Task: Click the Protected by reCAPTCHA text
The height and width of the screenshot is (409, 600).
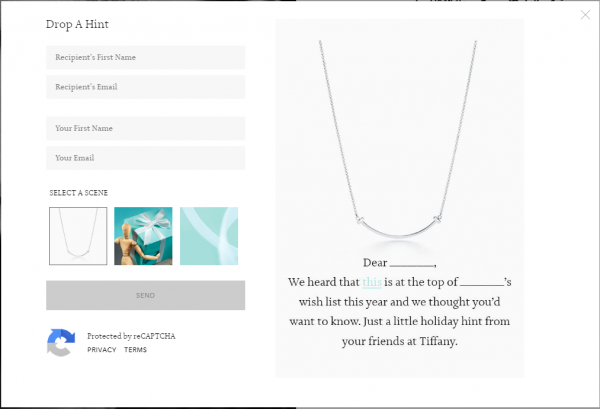Action: [x=131, y=336]
